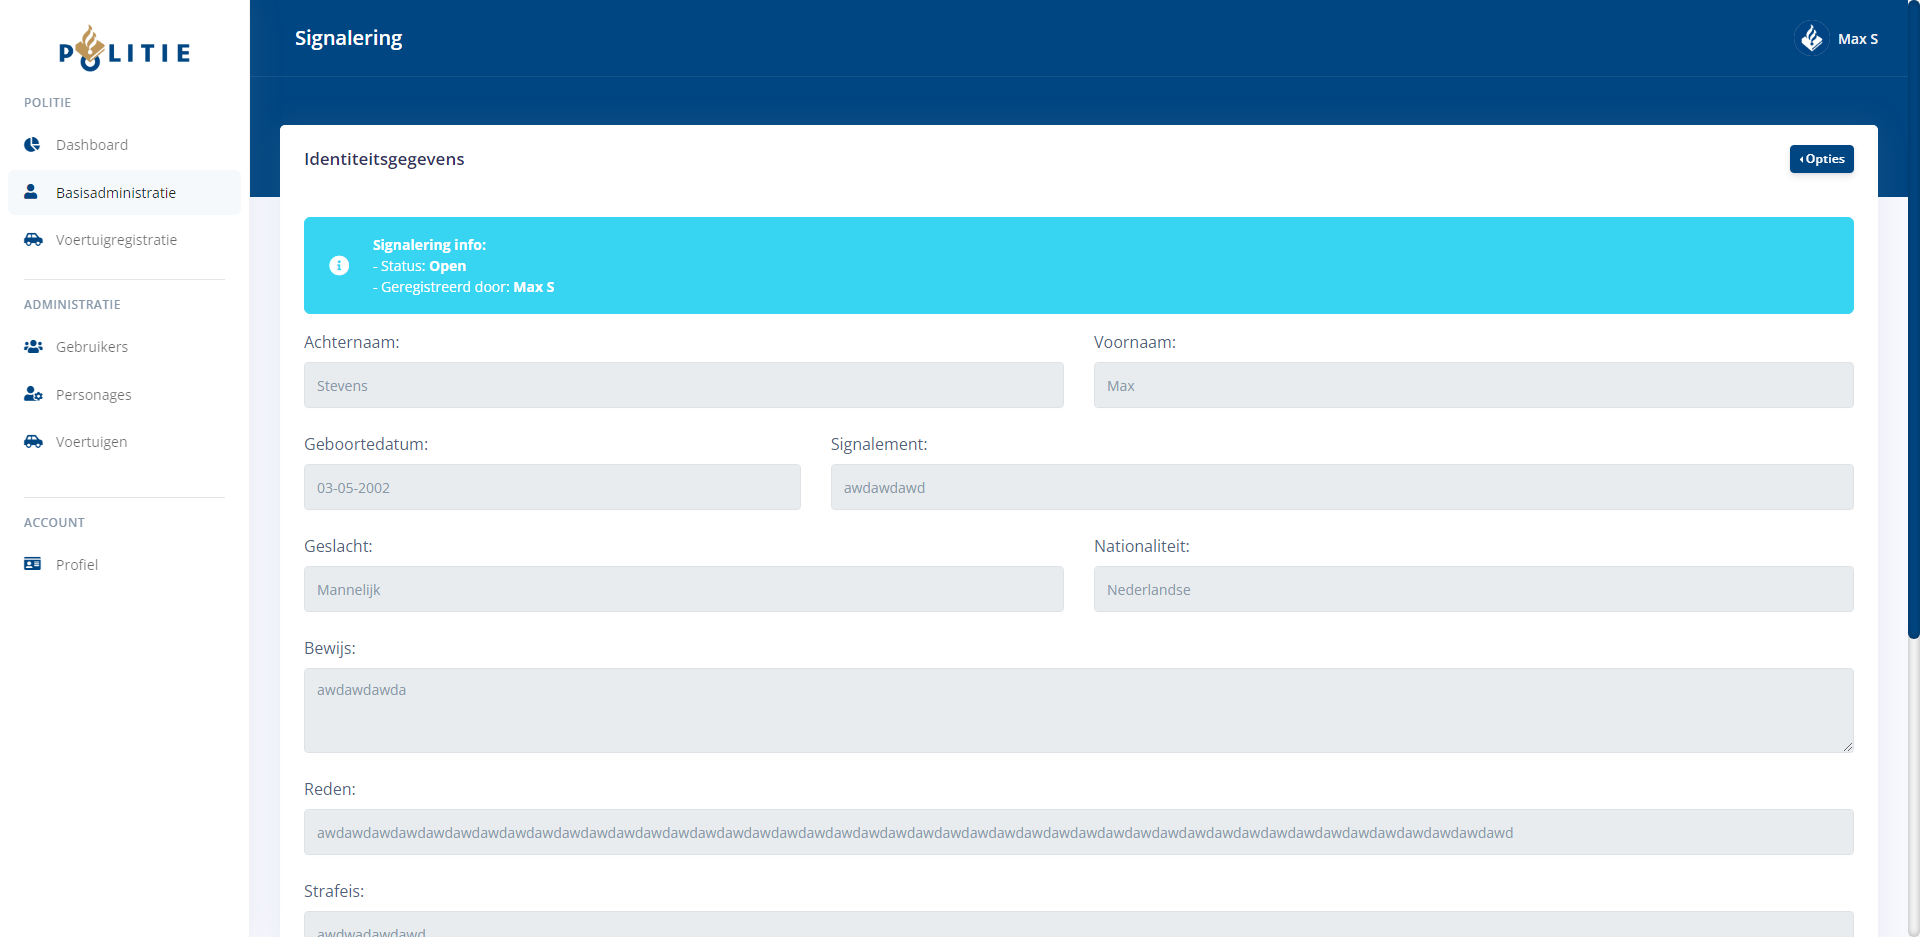1920x937 pixels.
Task: Click the Dashboard pie chart icon
Action: click(33, 145)
